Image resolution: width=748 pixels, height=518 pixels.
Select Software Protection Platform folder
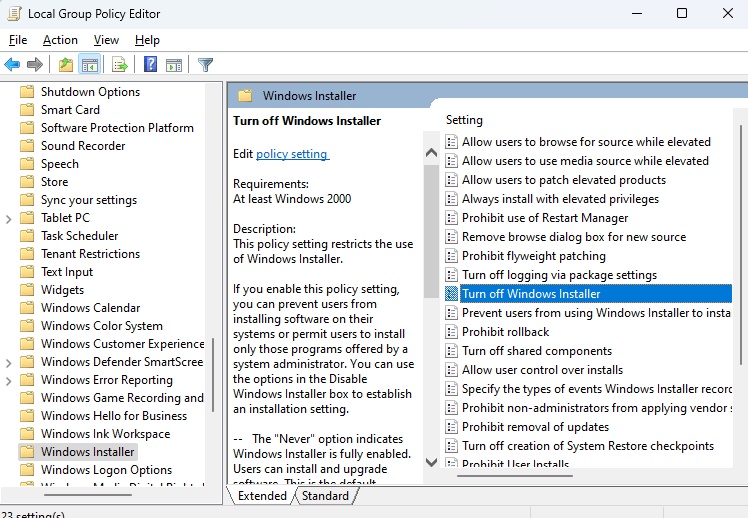(x=117, y=127)
